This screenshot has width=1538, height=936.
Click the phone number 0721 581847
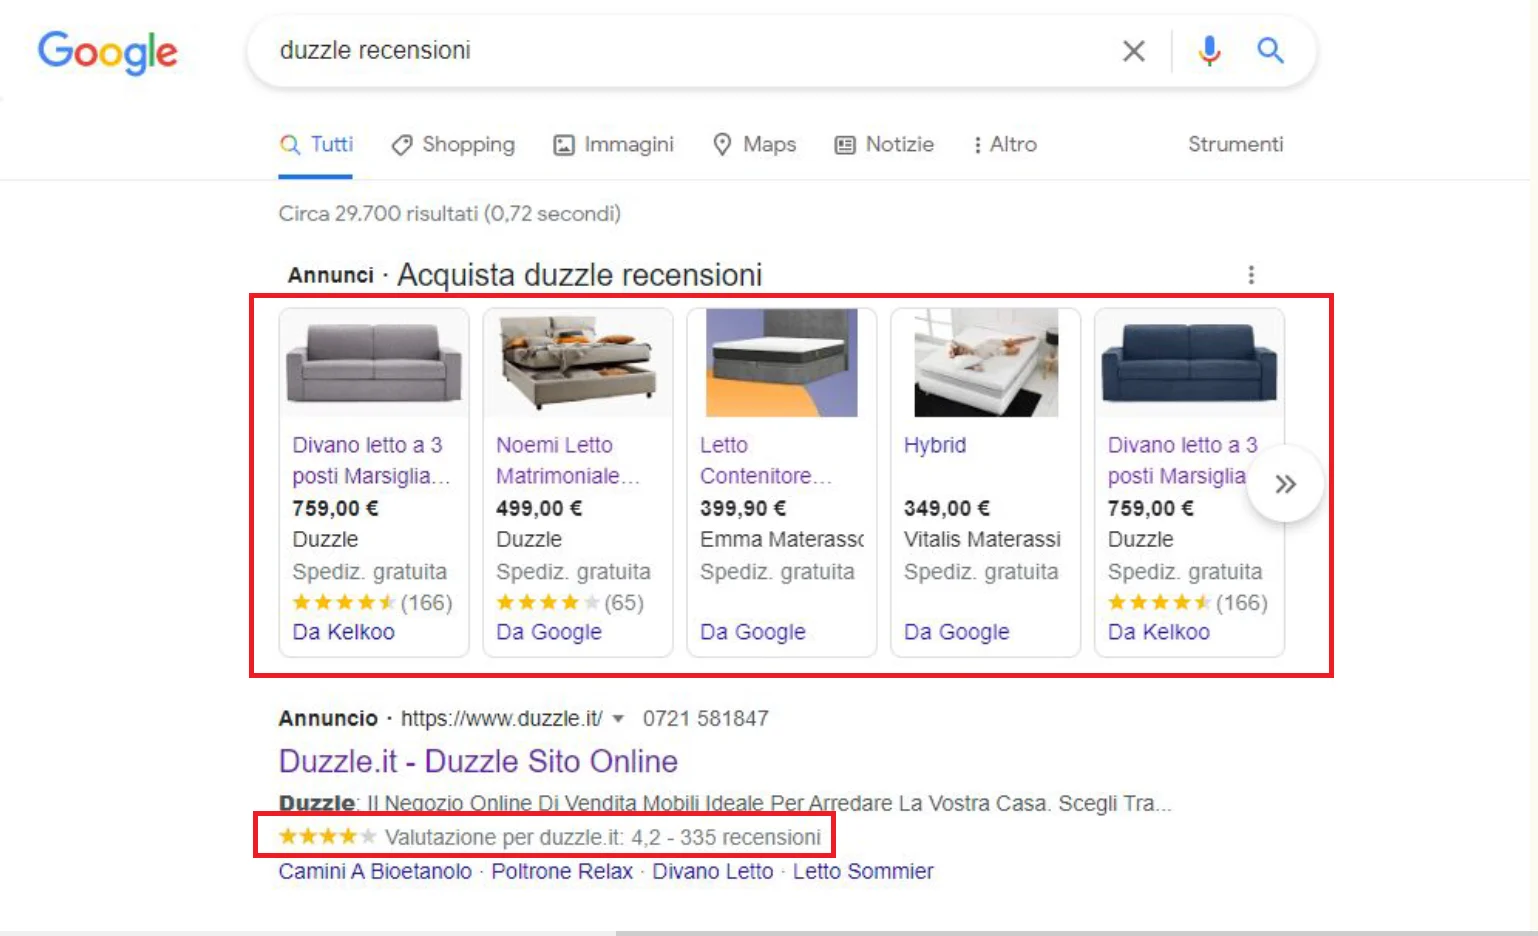(x=706, y=718)
